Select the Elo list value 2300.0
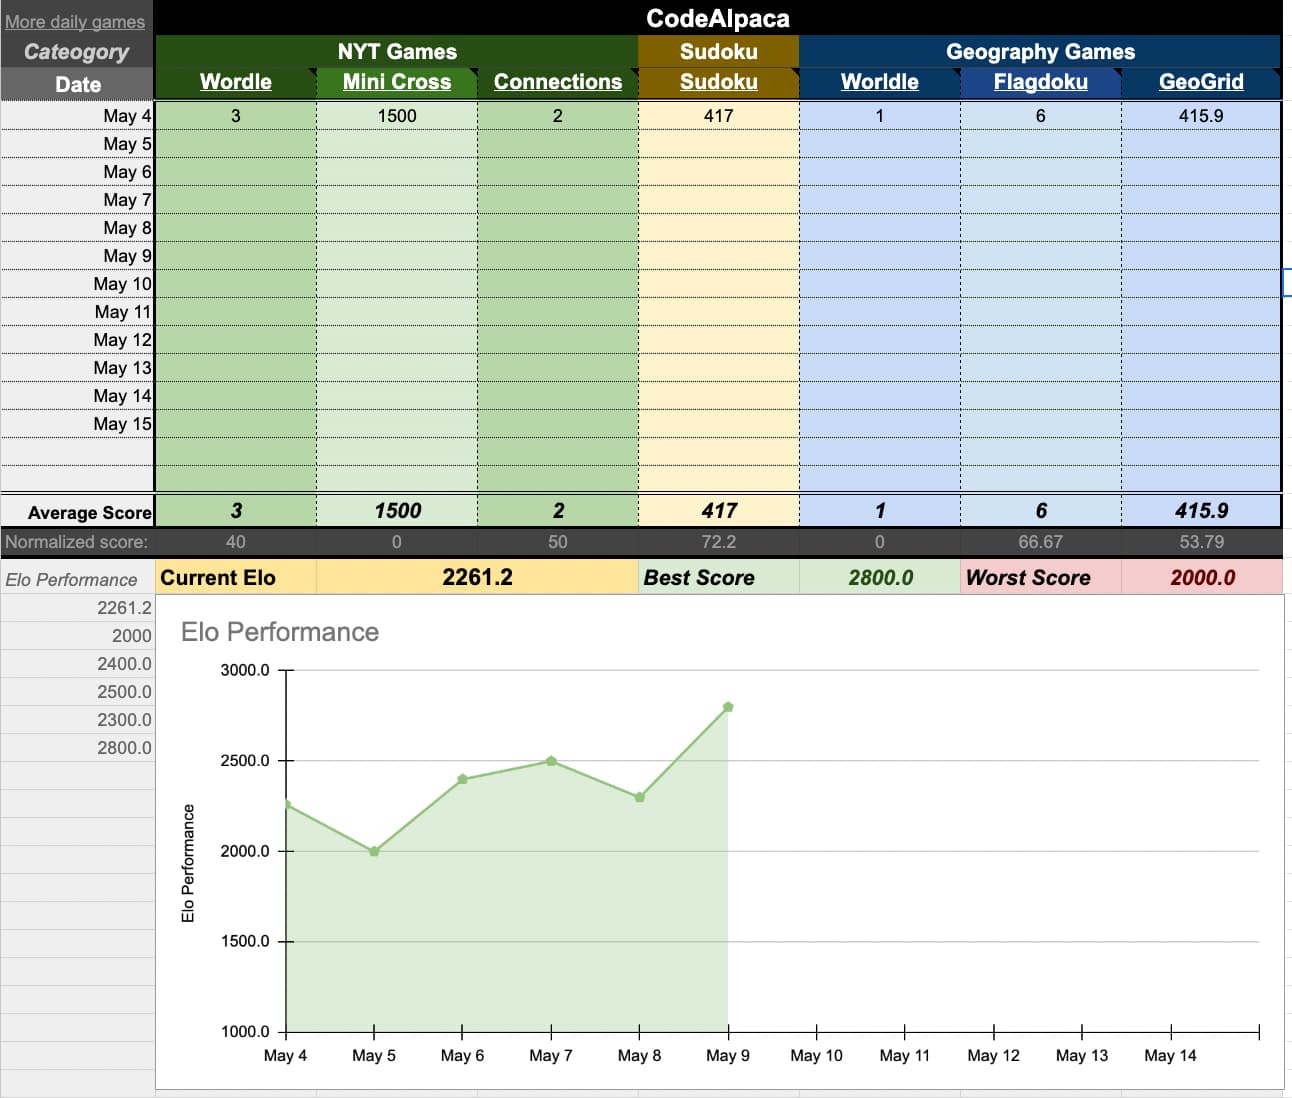The image size is (1292, 1098). pos(77,720)
